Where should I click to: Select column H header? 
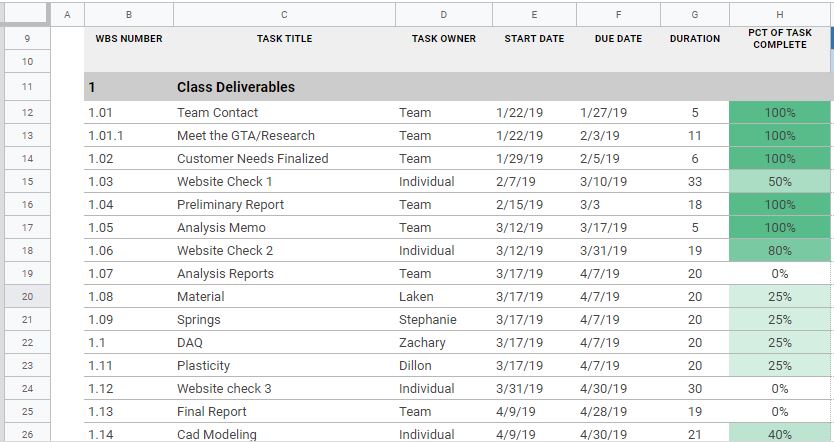[779, 15]
